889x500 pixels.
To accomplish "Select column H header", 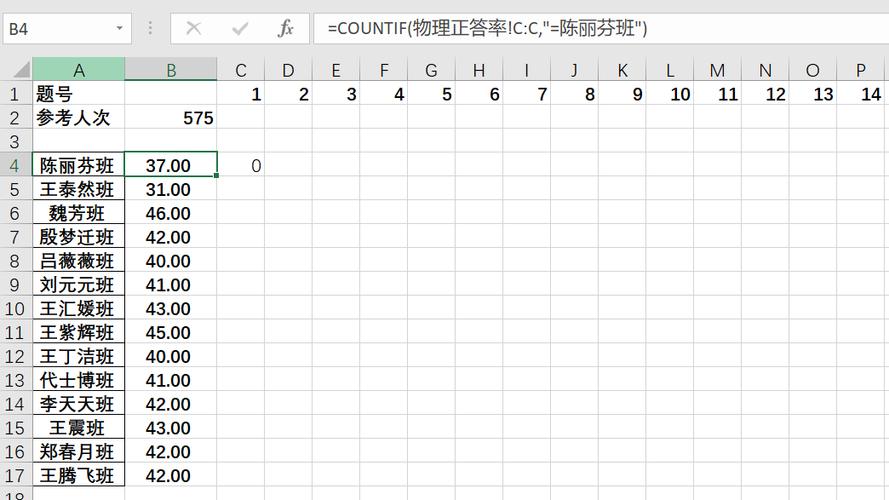I will [479, 70].
